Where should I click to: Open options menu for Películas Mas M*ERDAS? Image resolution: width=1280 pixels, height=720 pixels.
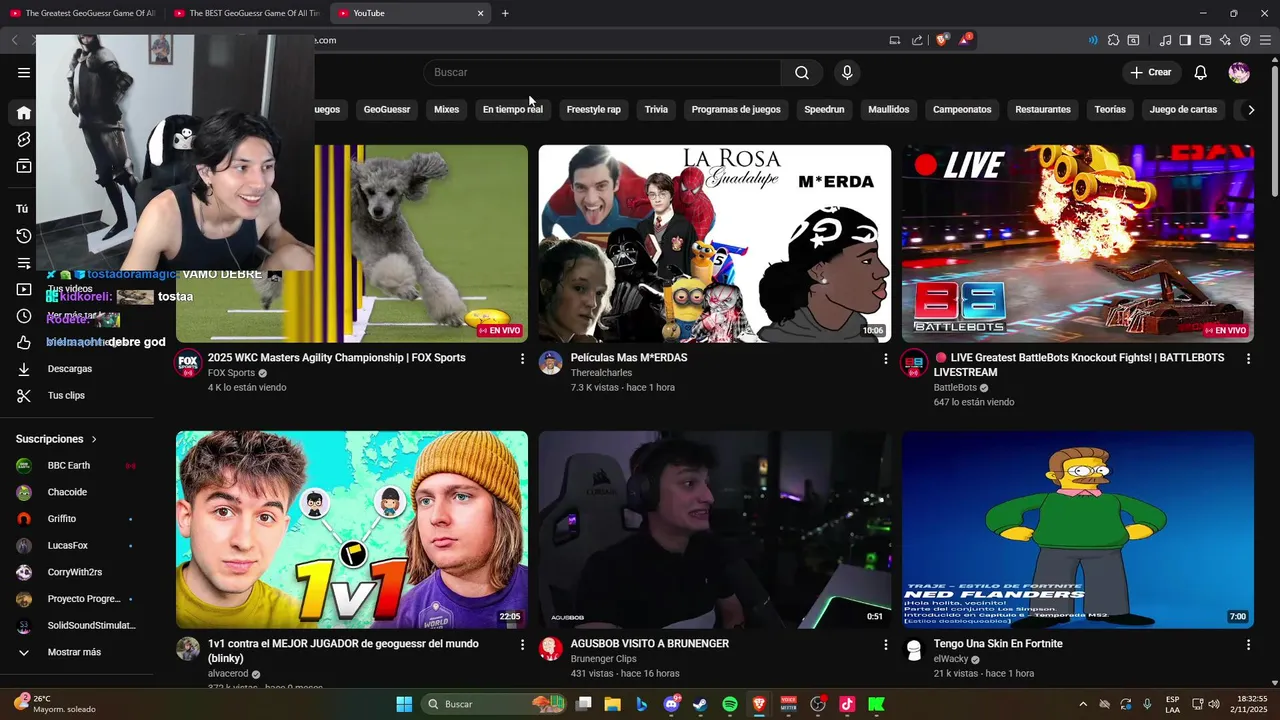point(885,359)
